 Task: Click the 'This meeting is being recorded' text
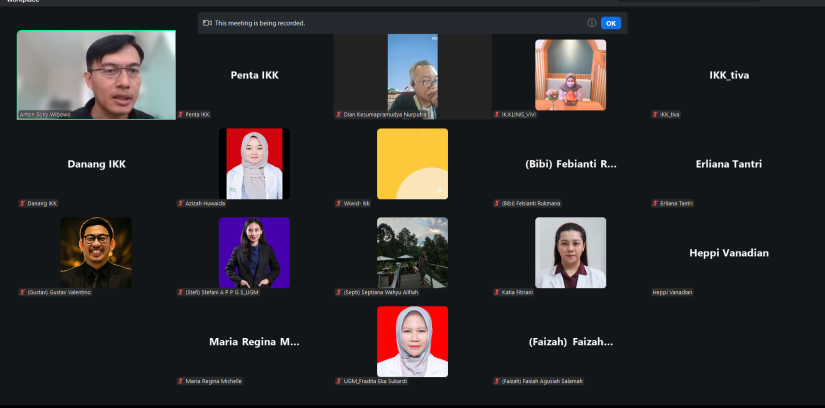pos(261,23)
